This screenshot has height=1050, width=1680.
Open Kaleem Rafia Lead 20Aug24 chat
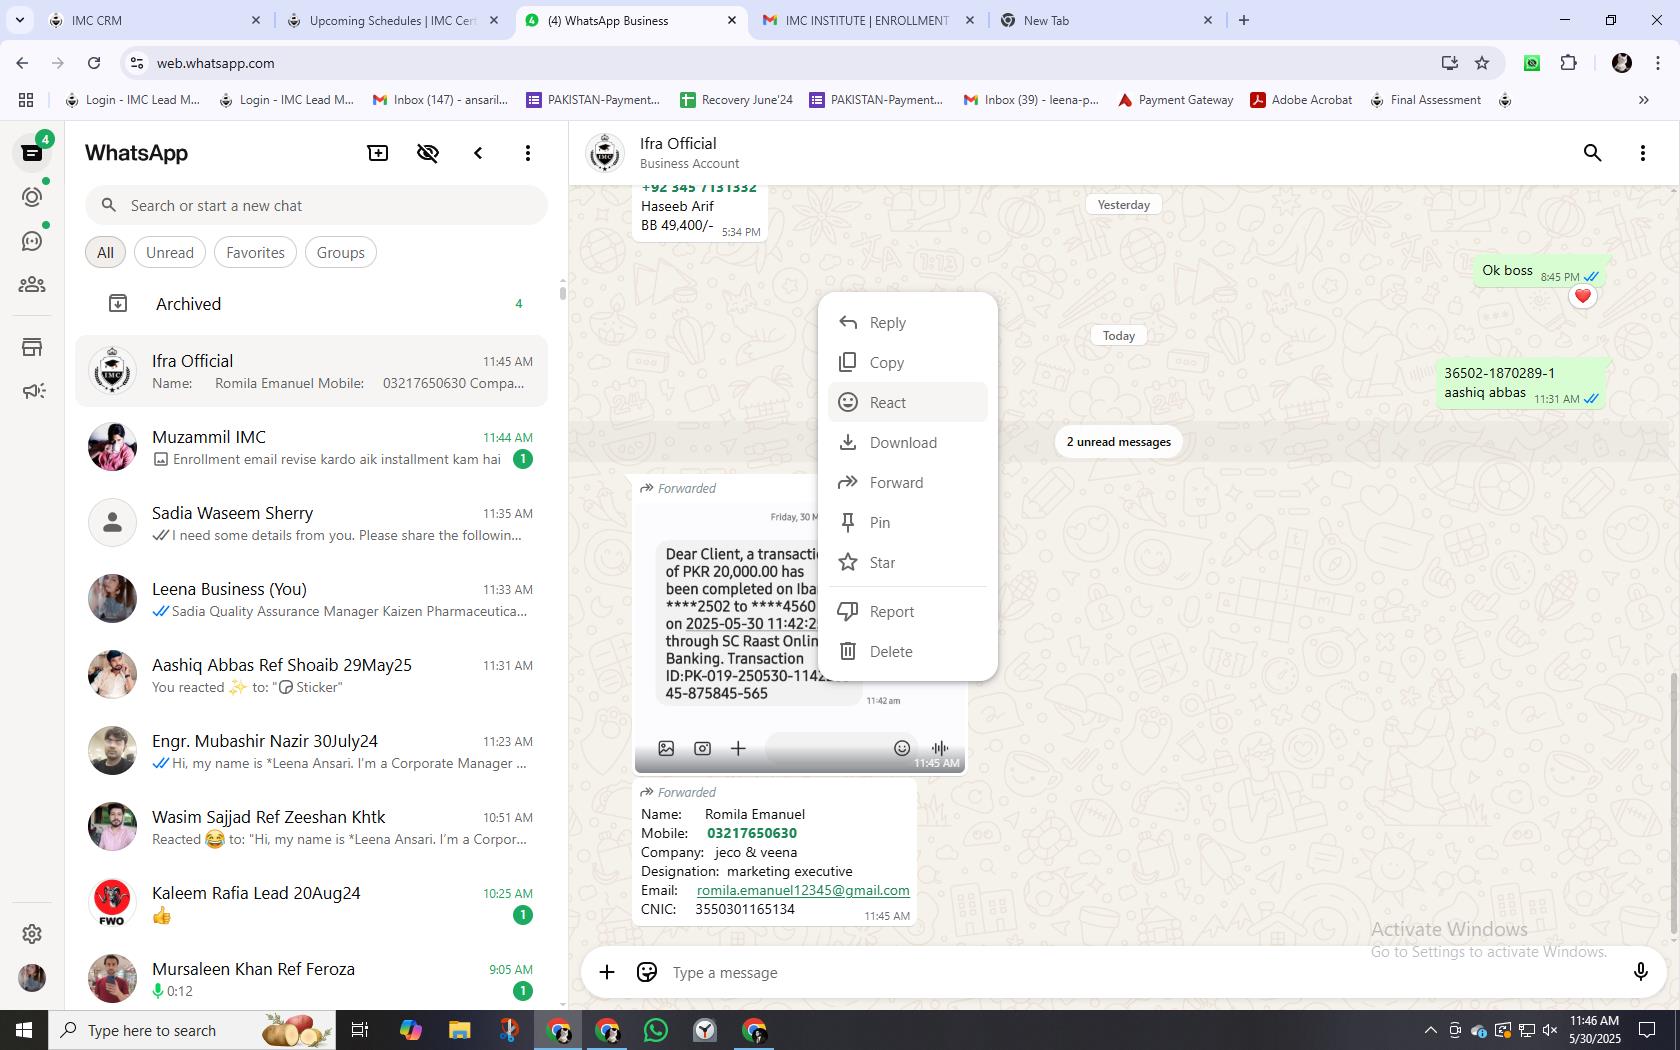click(x=312, y=903)
